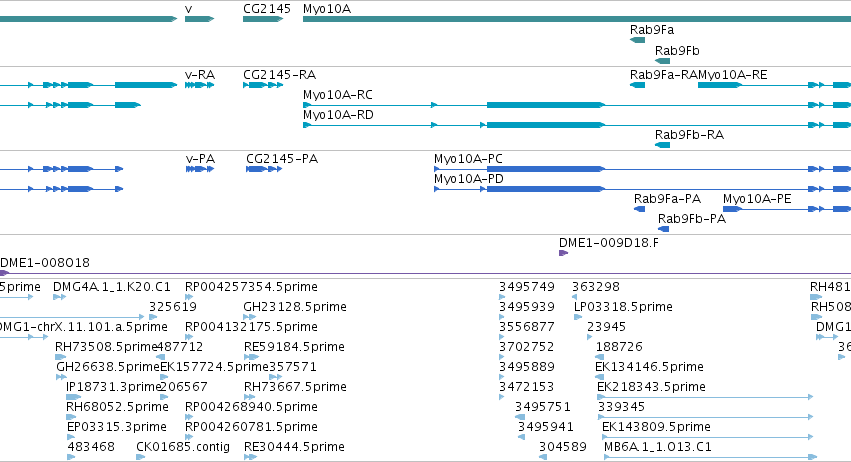Select the EK218343.5prime EST label
851x462 pixels.
pyautogui.click(x=651, y=387)
